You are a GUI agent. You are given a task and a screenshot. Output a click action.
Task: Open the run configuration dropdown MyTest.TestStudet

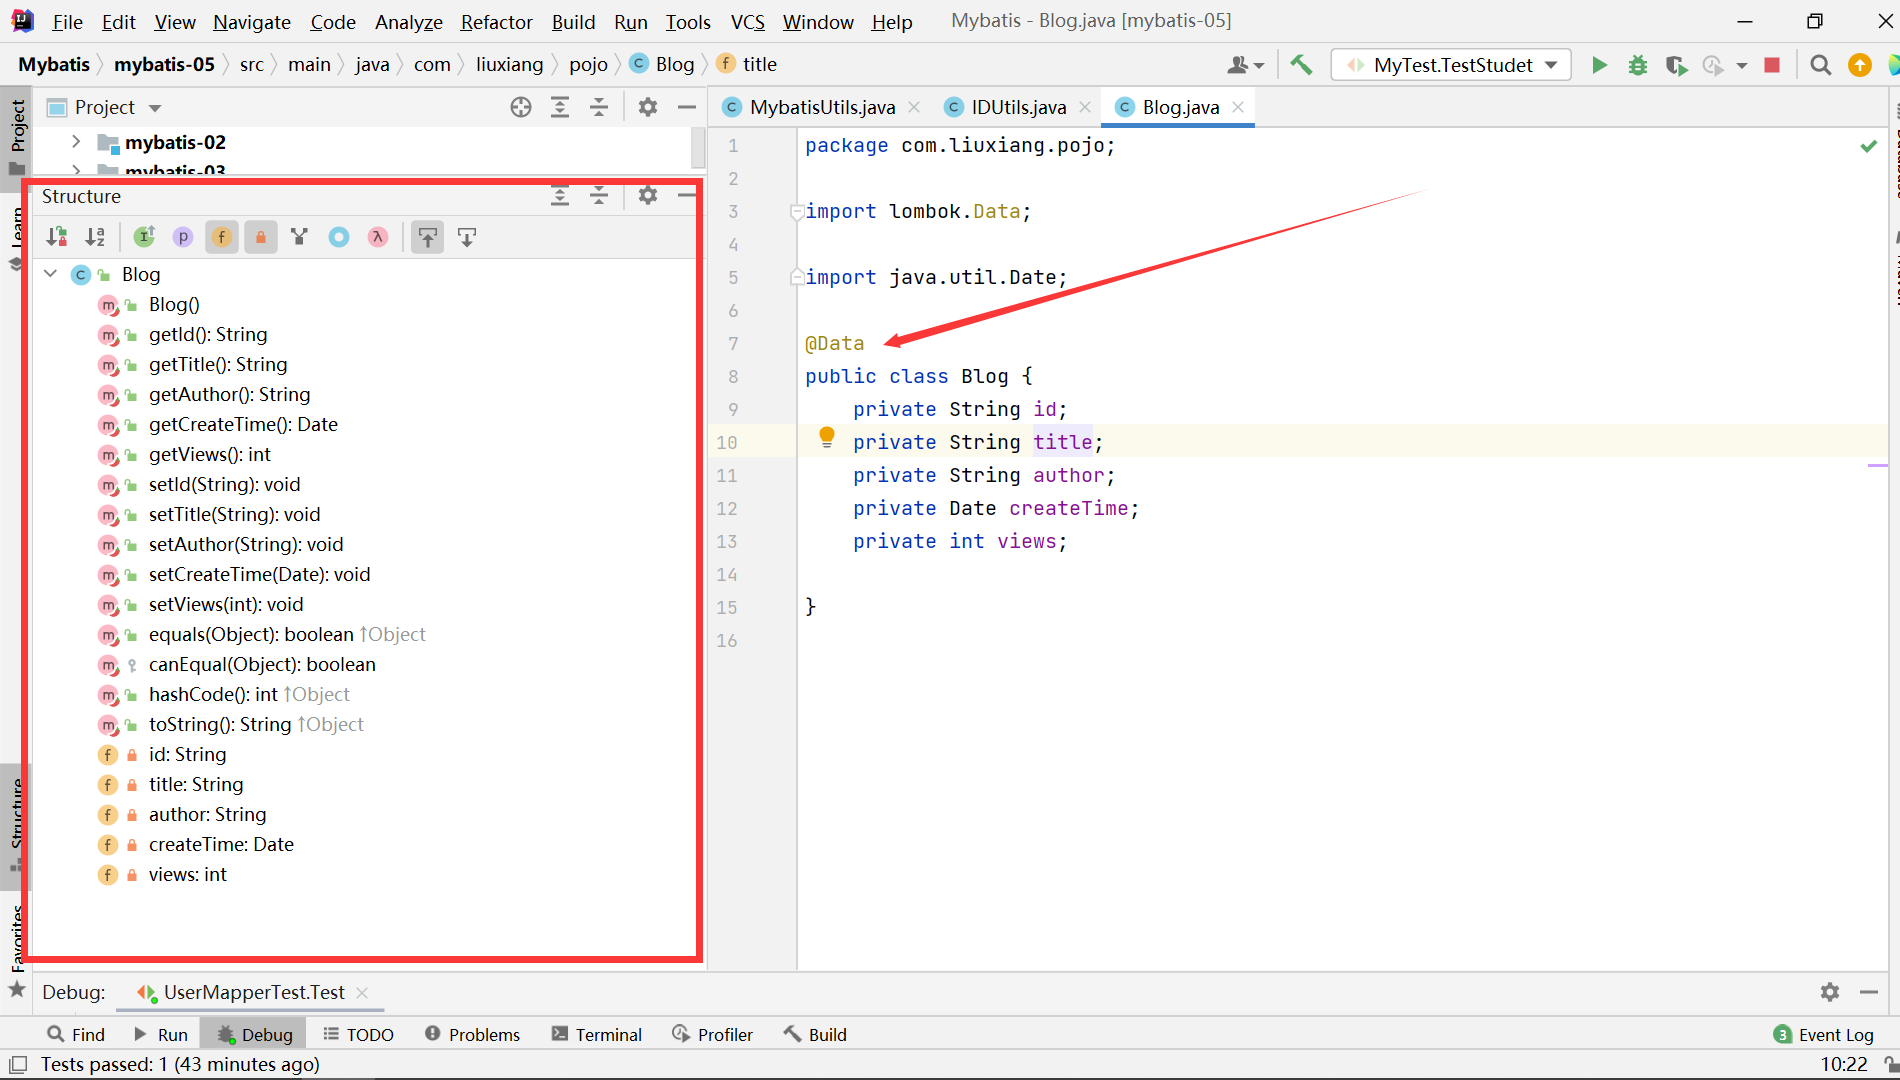[x=1452, y=65]
